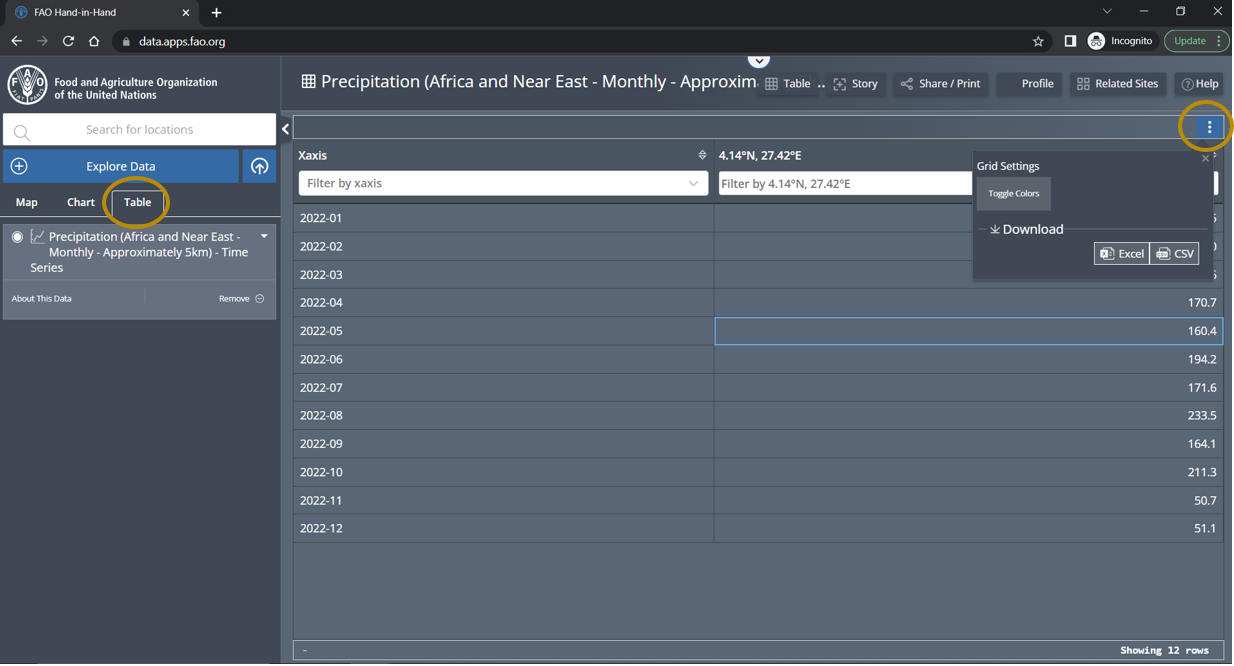The width and height of the screenshot is (1234, 666).
Task: Open Story view from top toolbar
Action: (856, 84)
